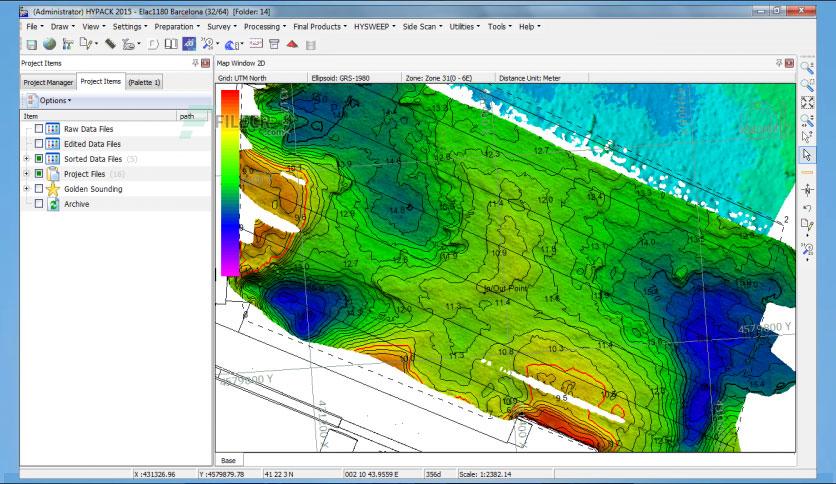
Task: Open the HYSWEEP menu
Action: (x=374, y=26)
